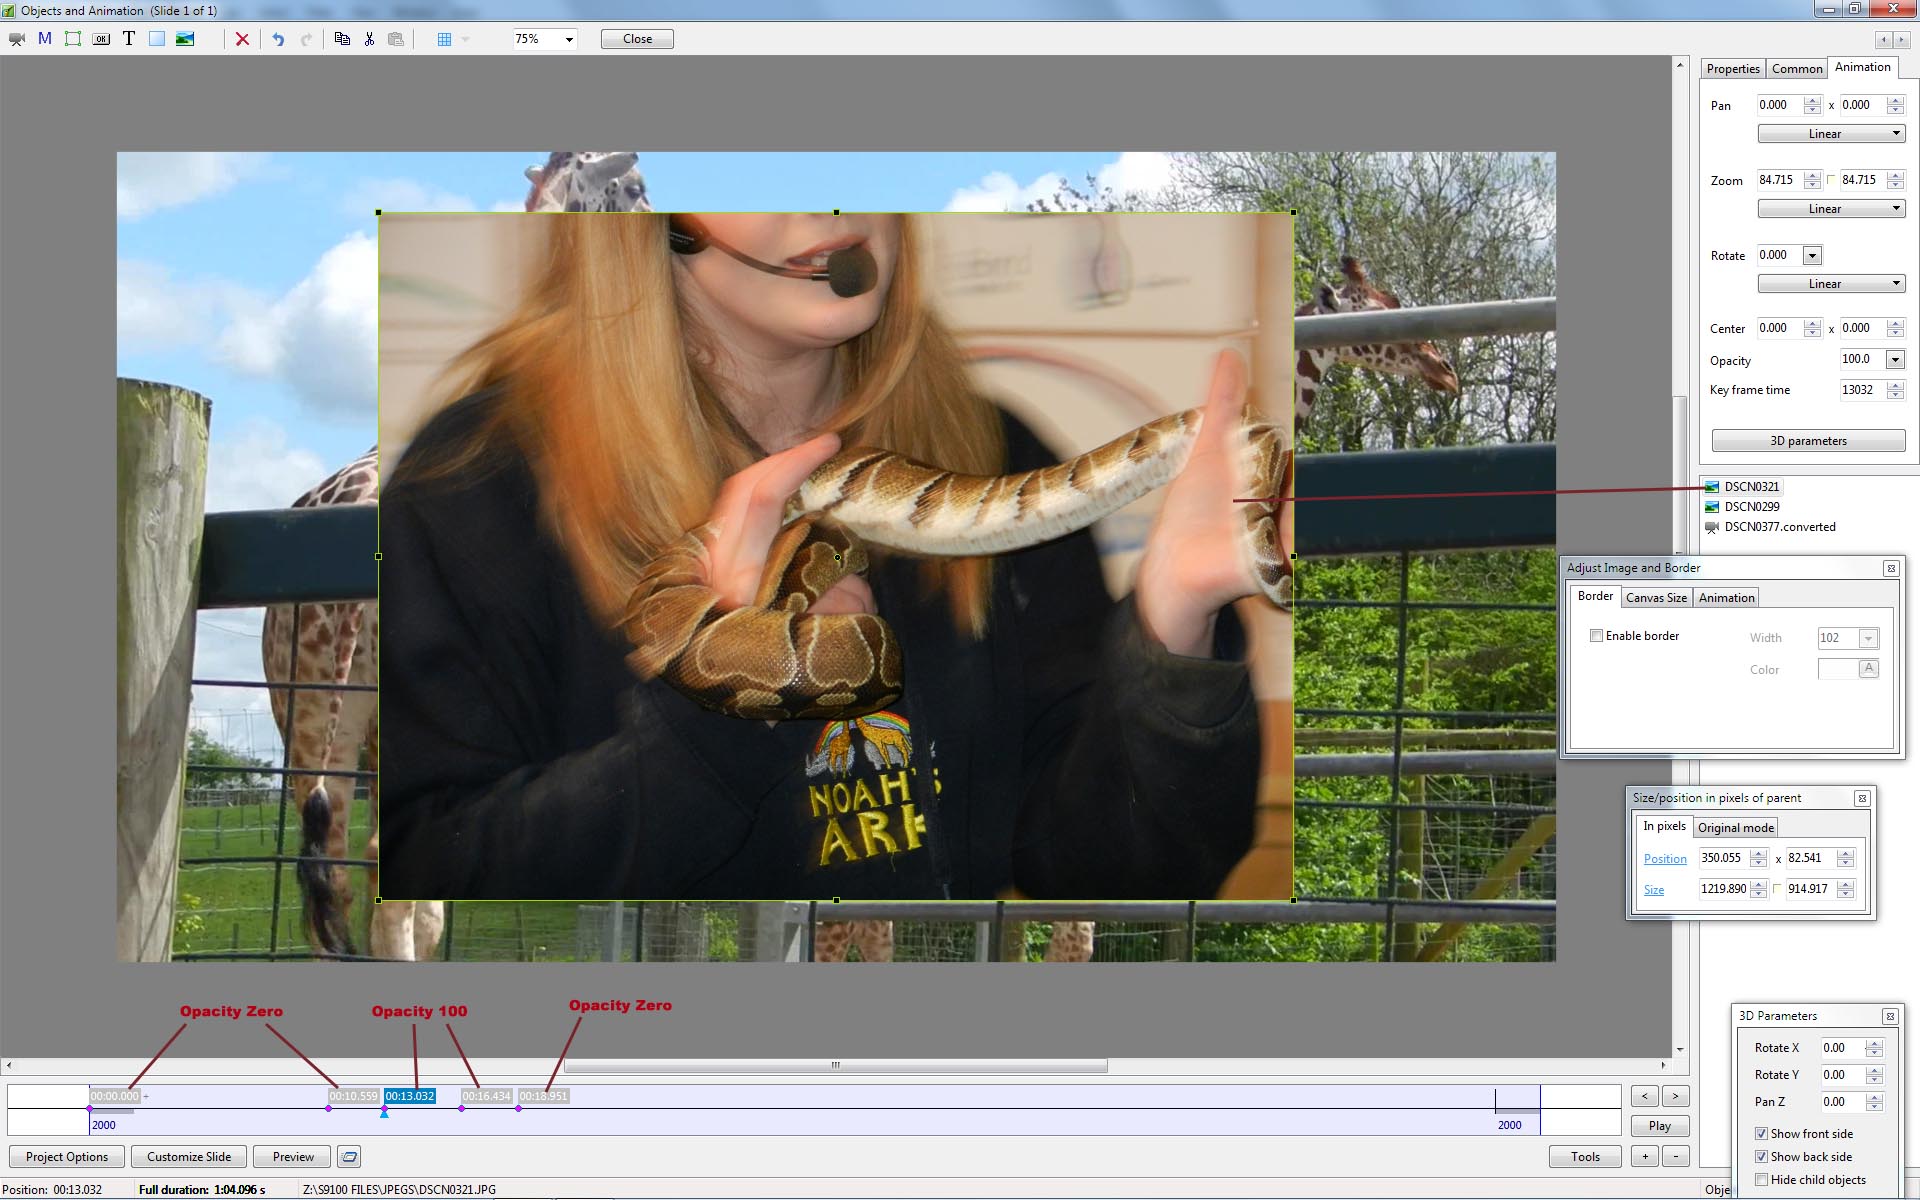Open the 75% zoom level dropdown
Screen dimensions: 1920x1200
pyautogui.click(x=569, y=39)
